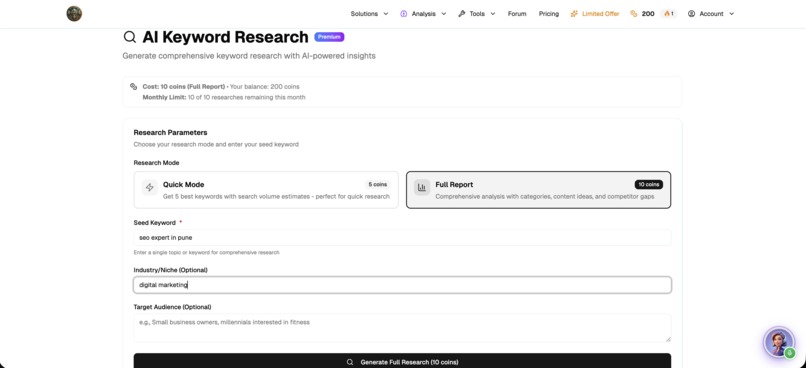Open the Account menu
The width and height of the screenshot is (806, 368).
click(x=711, y=14)
